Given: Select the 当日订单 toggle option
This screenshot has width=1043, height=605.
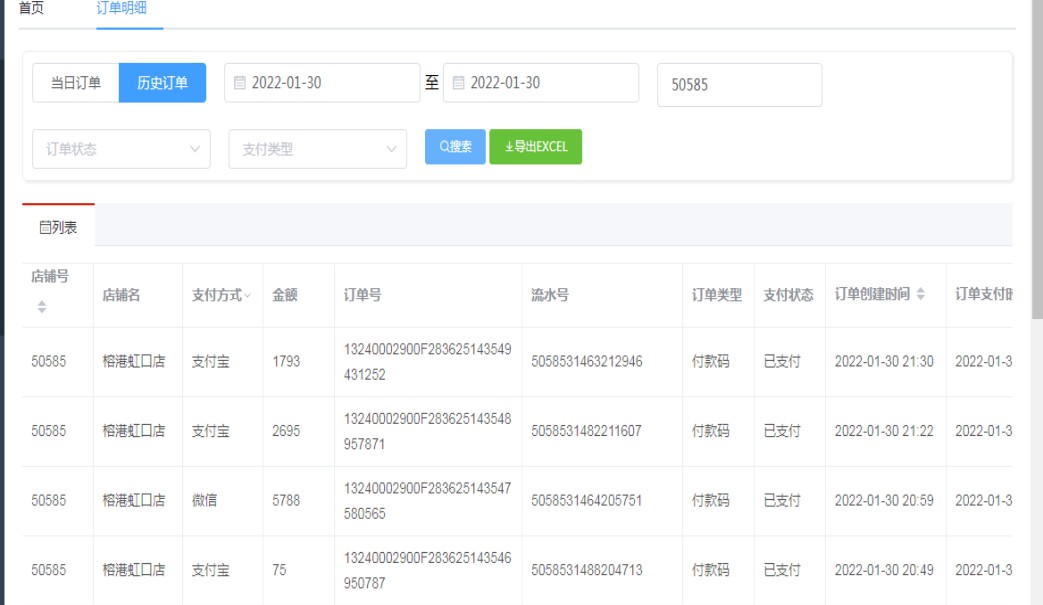Looking at the screenshot, I should click(76, 83).
